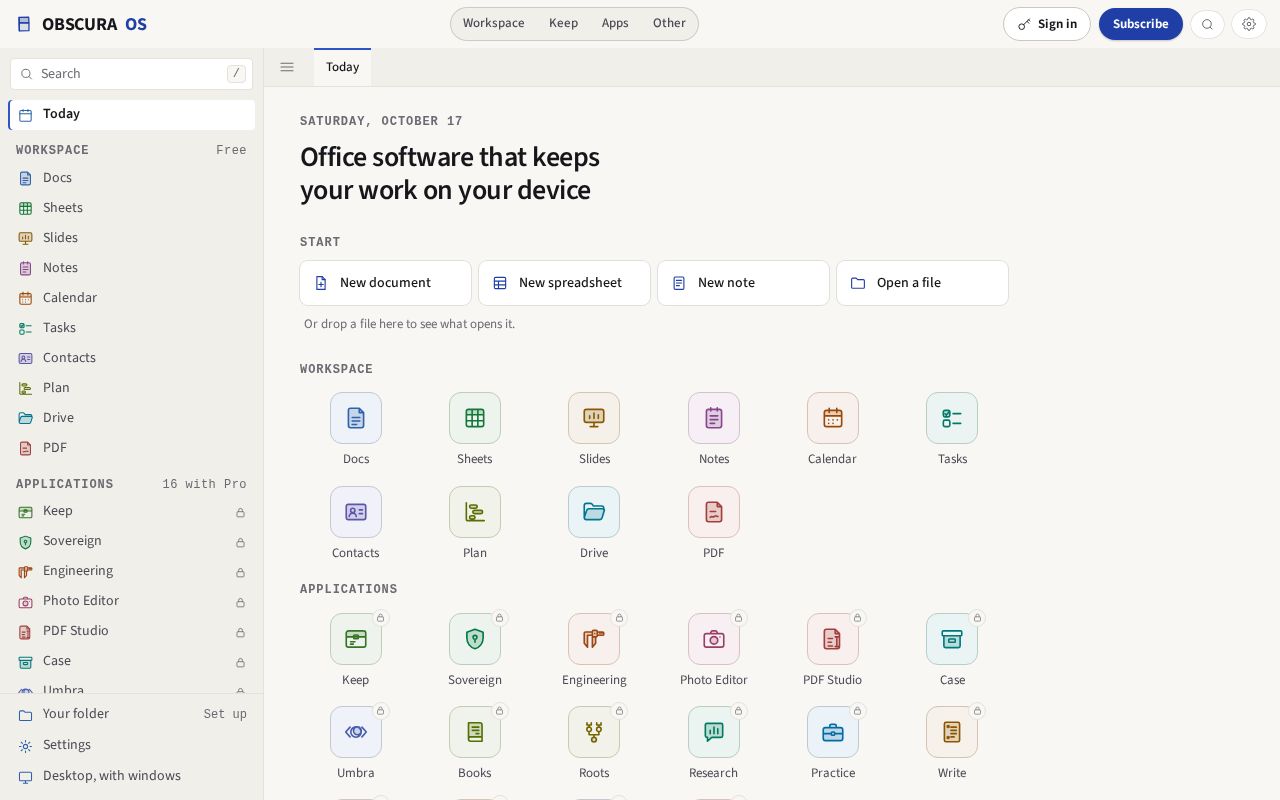This screenshot has width=1280, height=800.
Task: Open the Docs app tile
Action: pyautogui.click(x=356, y=418)
